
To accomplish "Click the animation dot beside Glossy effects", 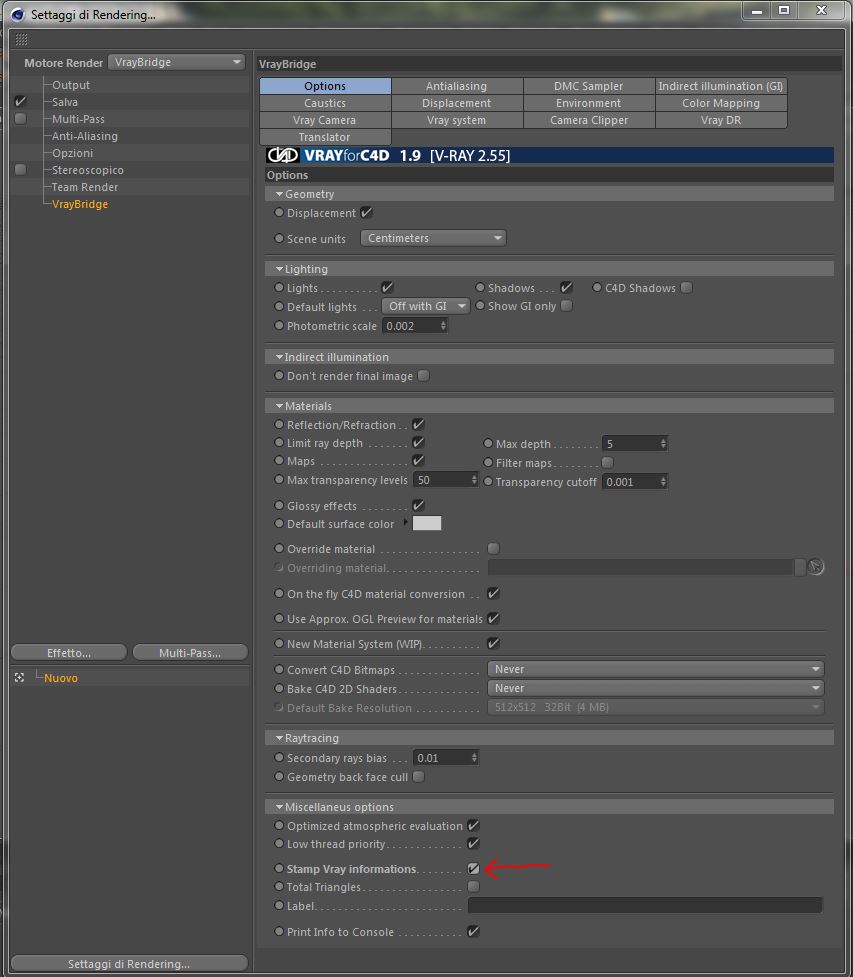I will tap(279, 505).
